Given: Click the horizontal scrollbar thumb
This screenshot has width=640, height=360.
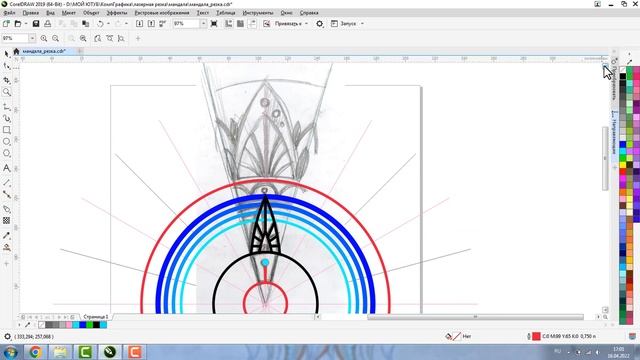Looking at the screenshot, I should (475, 317).
